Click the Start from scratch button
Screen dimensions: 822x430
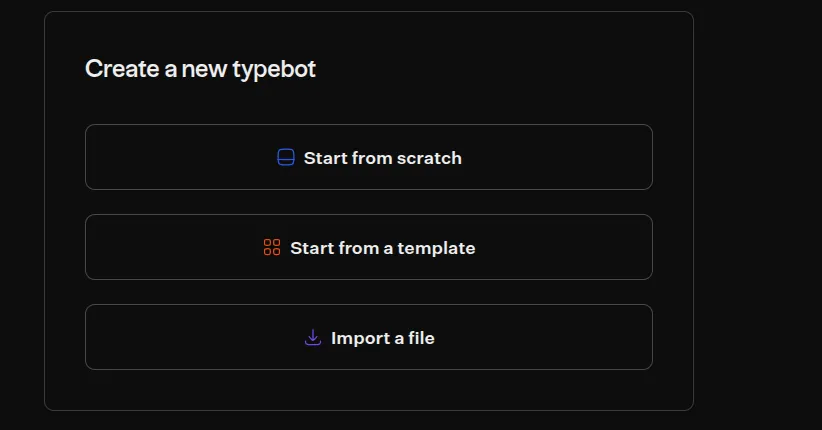click(369, 157)
